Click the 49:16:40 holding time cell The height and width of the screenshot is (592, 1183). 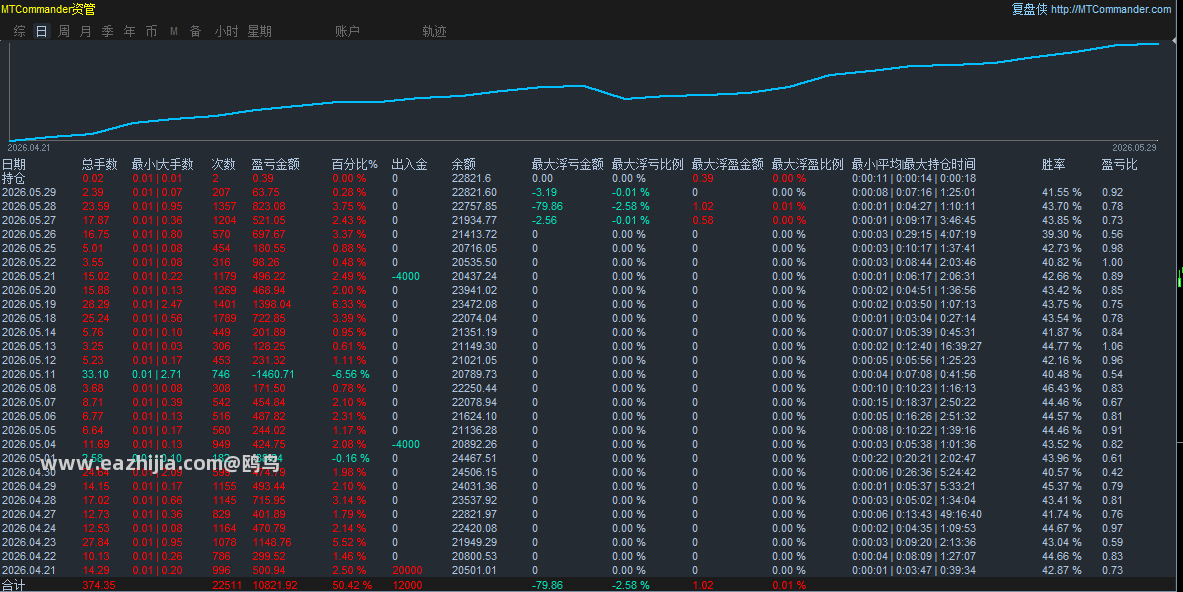coord(961,514)
